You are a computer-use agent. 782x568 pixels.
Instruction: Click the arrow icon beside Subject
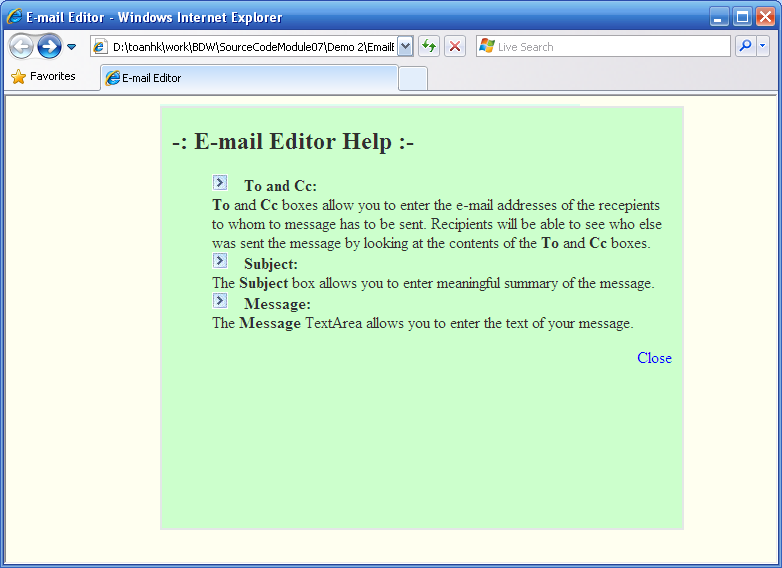pos(220,260)
